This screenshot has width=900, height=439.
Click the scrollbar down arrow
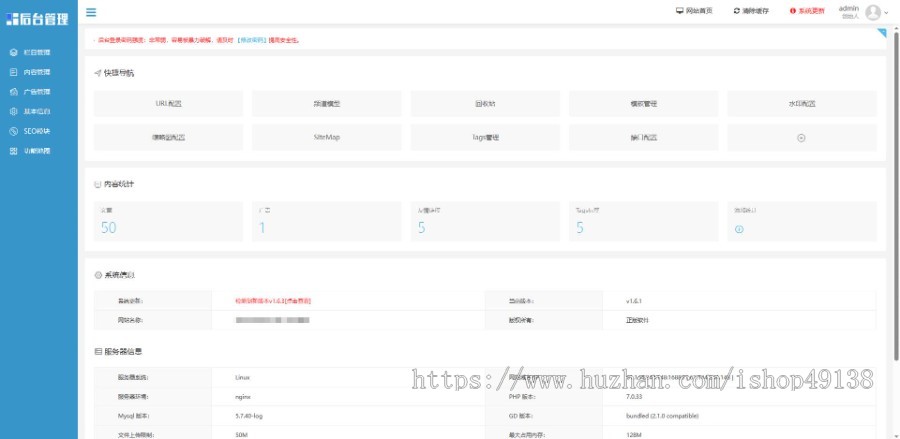click(x=896, y=435)
